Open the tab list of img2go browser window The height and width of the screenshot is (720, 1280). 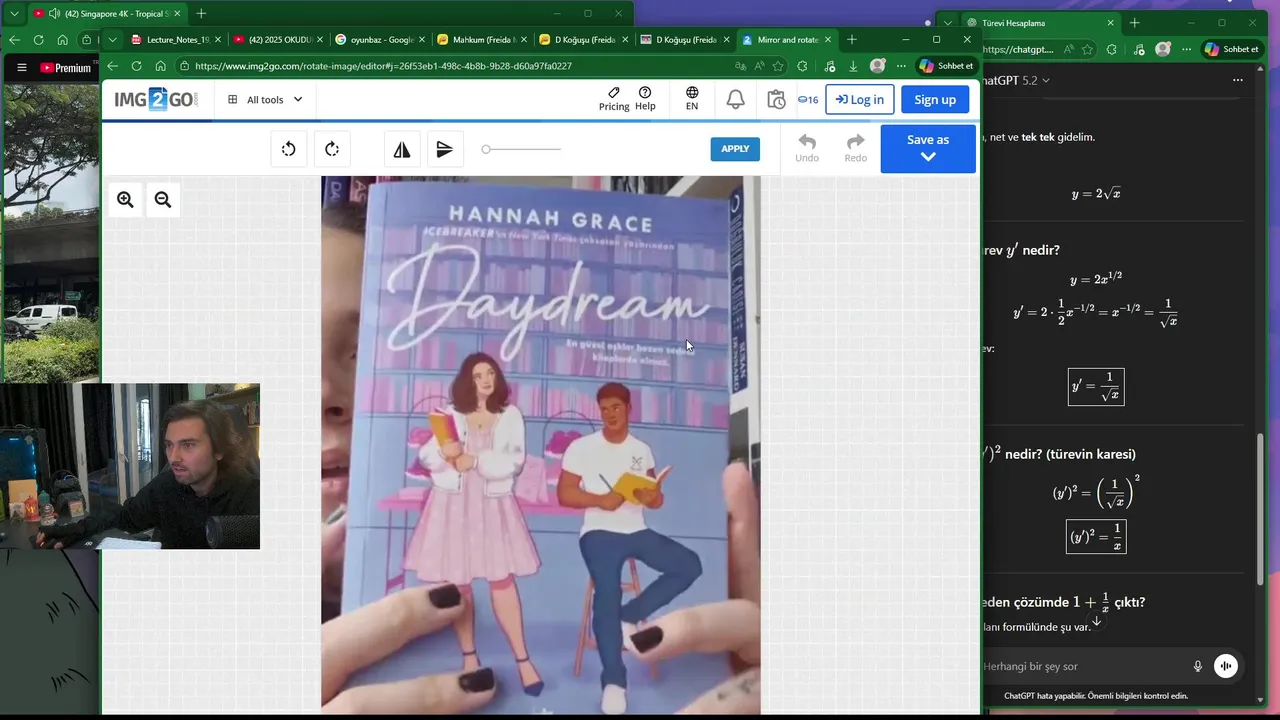(113, 40)
